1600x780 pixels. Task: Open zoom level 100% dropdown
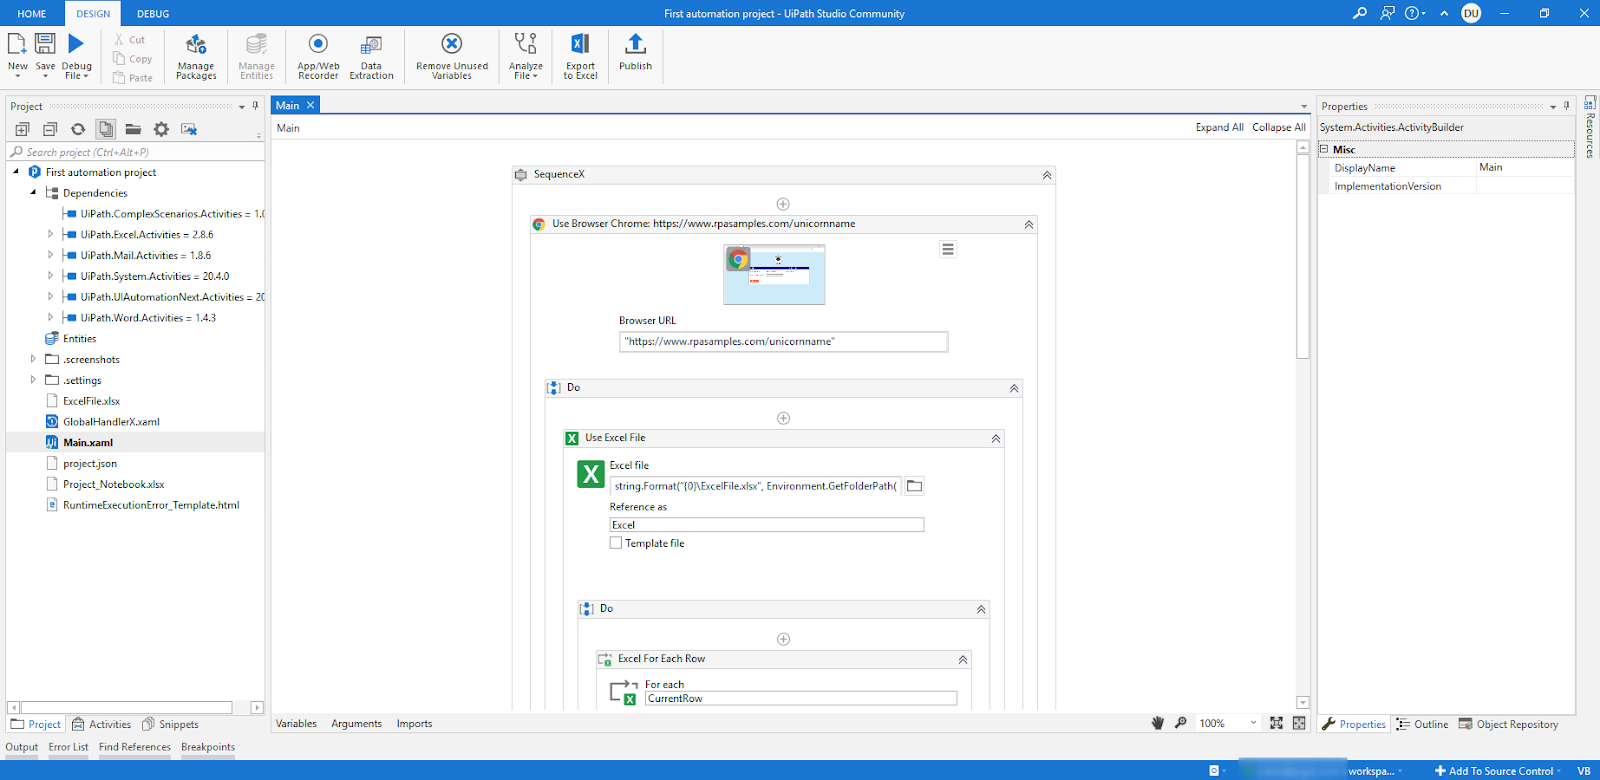click(1253, 723)
